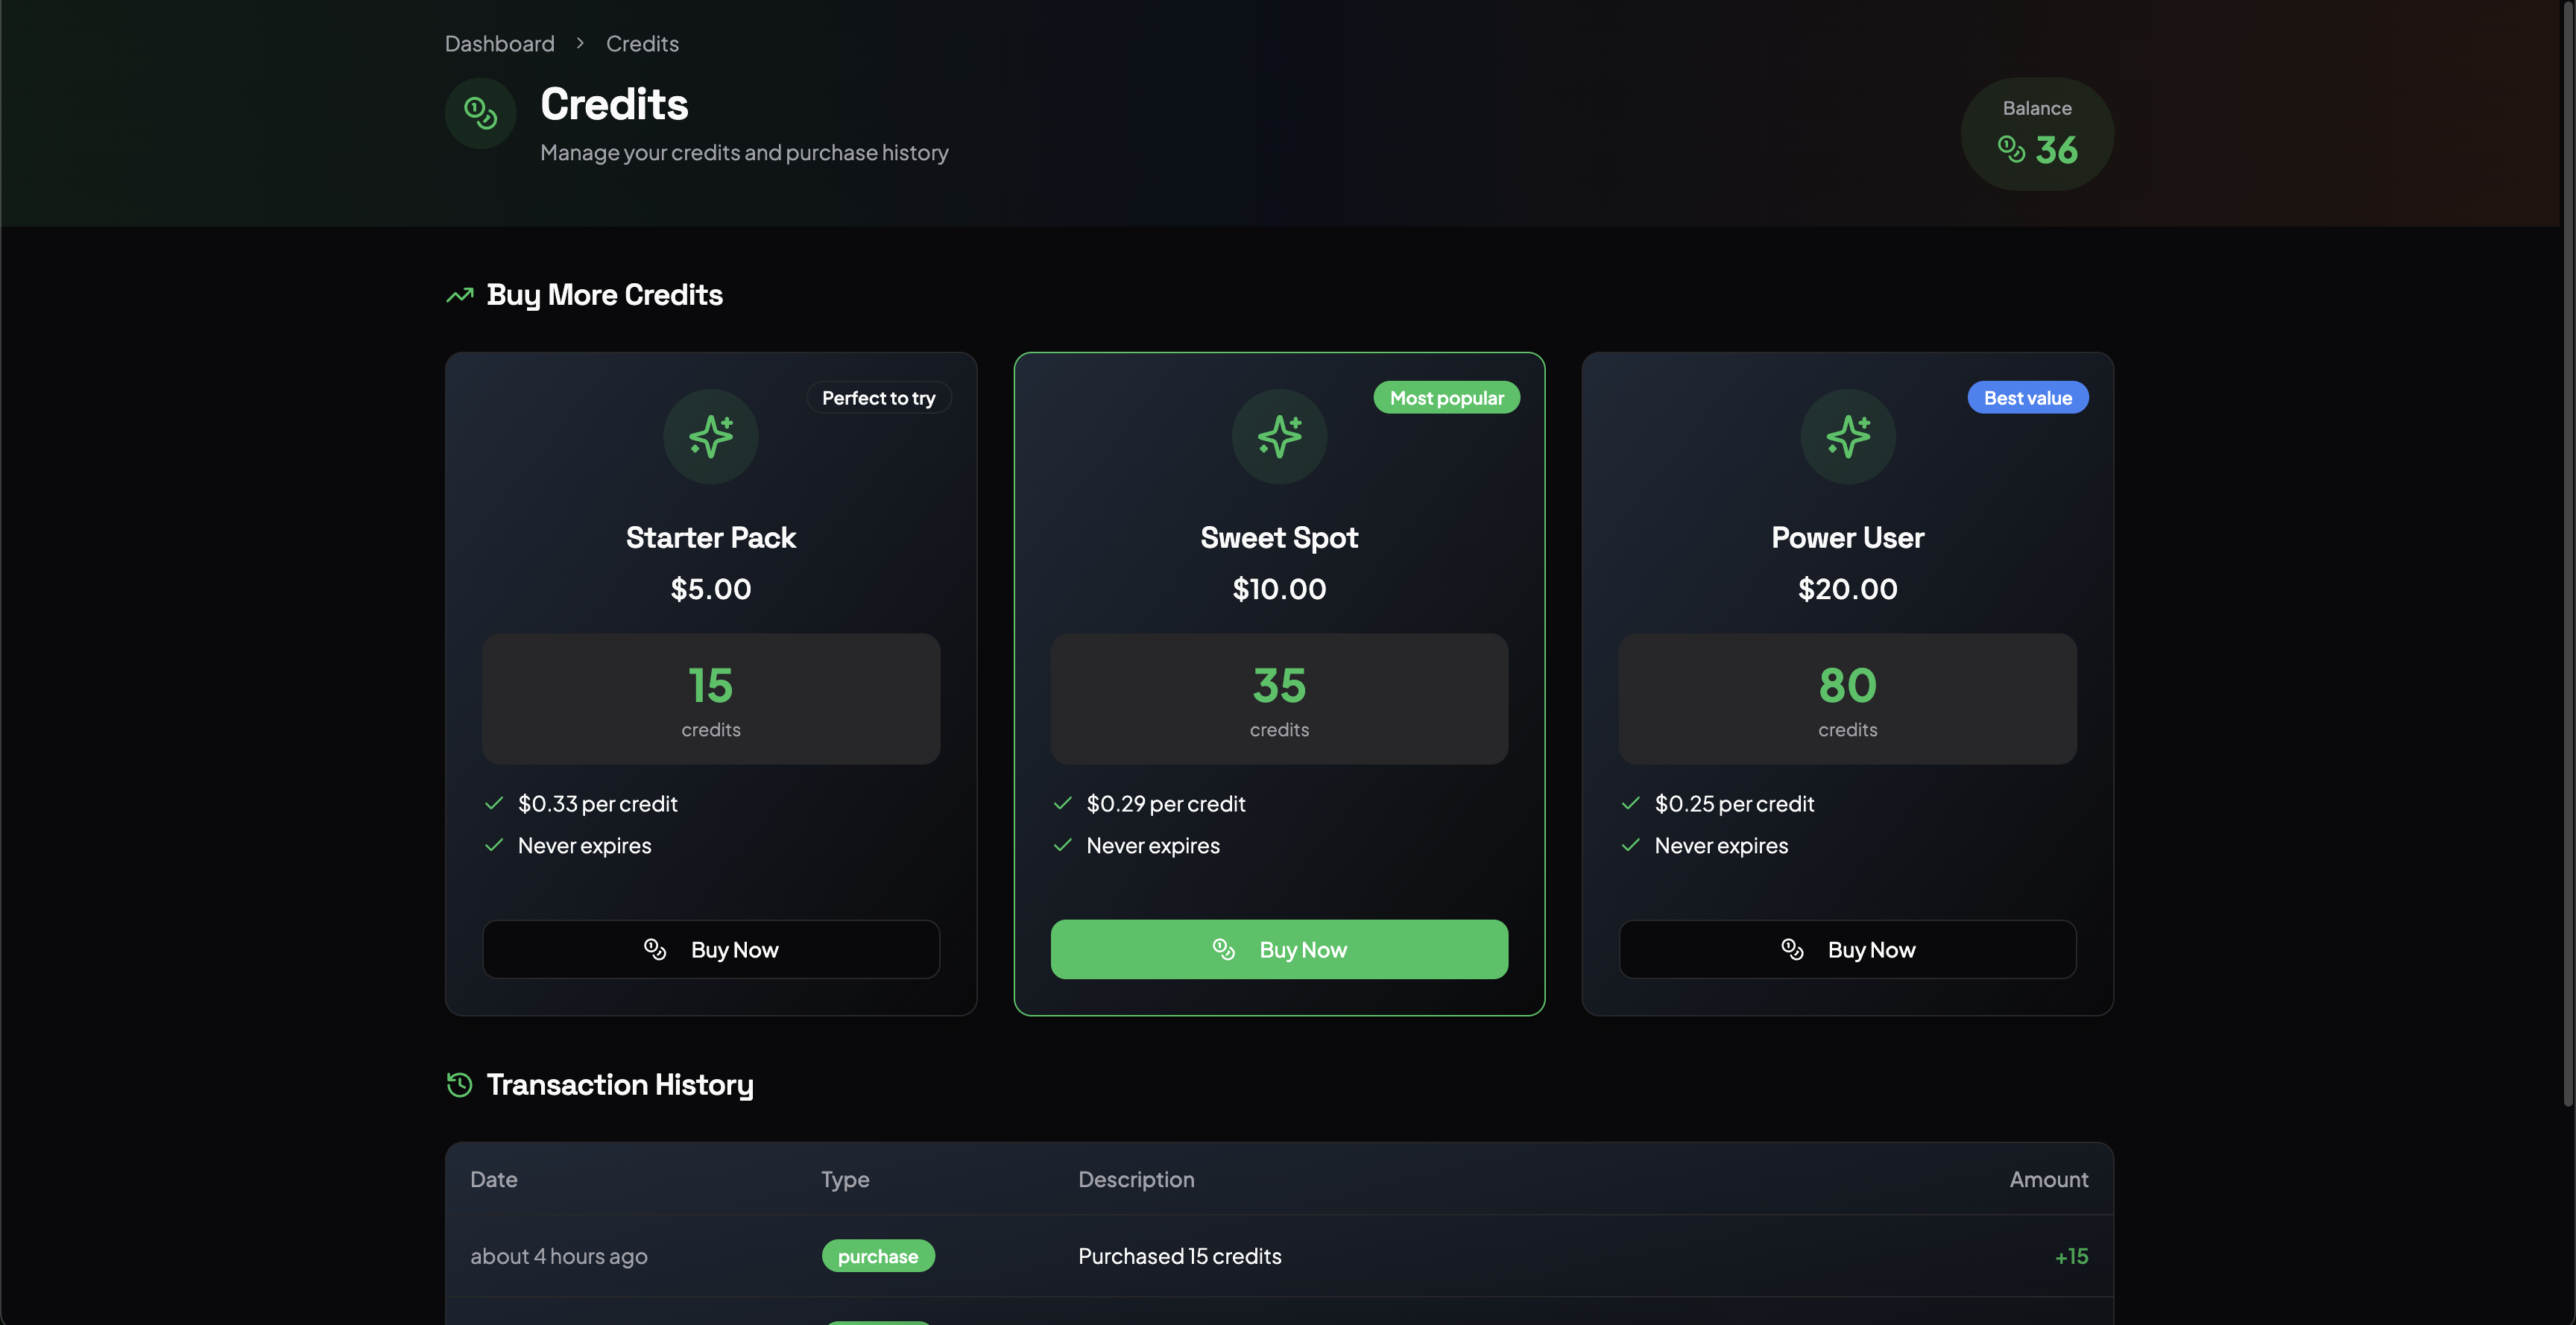Click the coins icon beside Credits heading
This screenshot has width=2576, height=1325.
pyautogui.click(x=480, y=113)
